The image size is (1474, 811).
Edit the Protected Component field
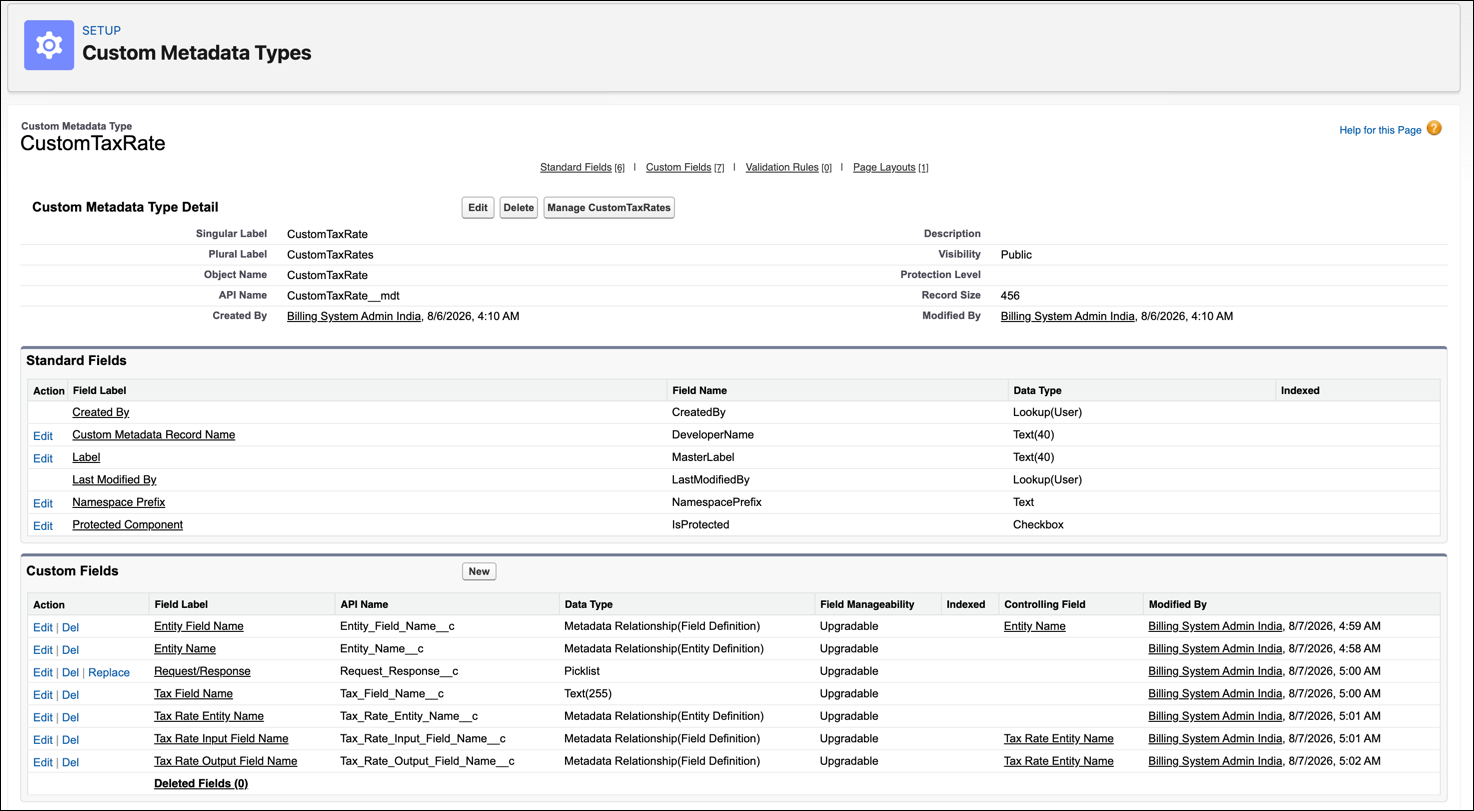click(x=43, y=526)
